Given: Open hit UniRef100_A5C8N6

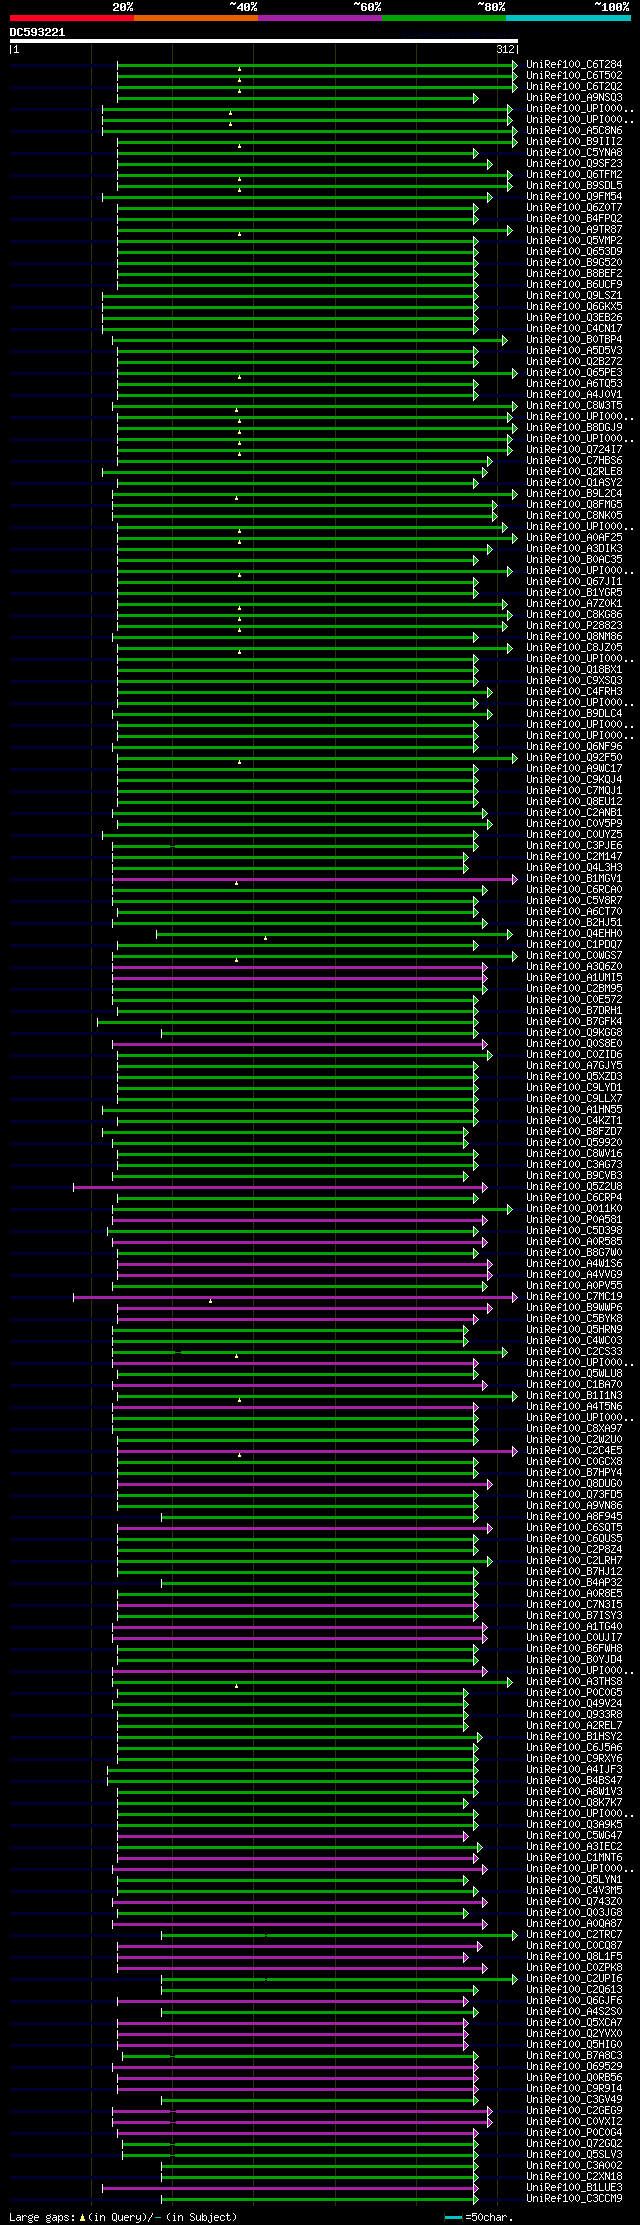Looking at the screenshot, I should click(x=574, y=131).
